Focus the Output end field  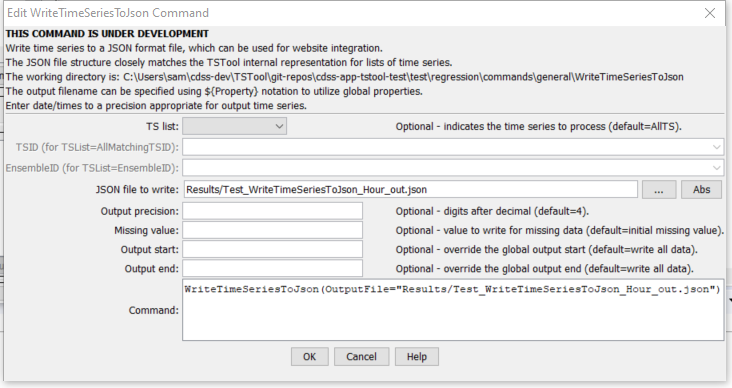click(x=273, y=268)
